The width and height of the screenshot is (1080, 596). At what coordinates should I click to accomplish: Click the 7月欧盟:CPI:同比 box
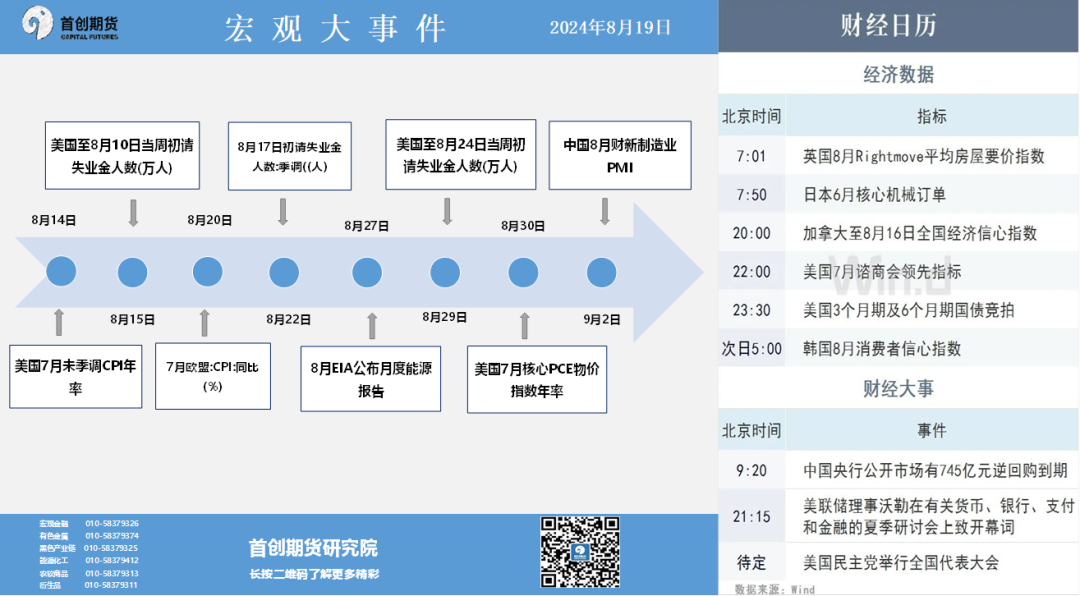pyautogui.click(x=213, y=376)
